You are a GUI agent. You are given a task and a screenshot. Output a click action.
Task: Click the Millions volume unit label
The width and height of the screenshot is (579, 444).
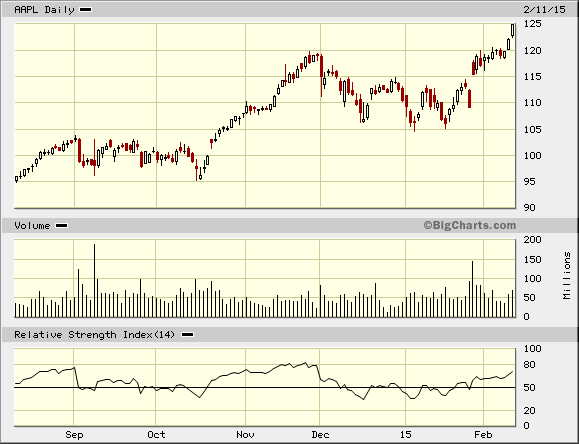coord(567,276)
